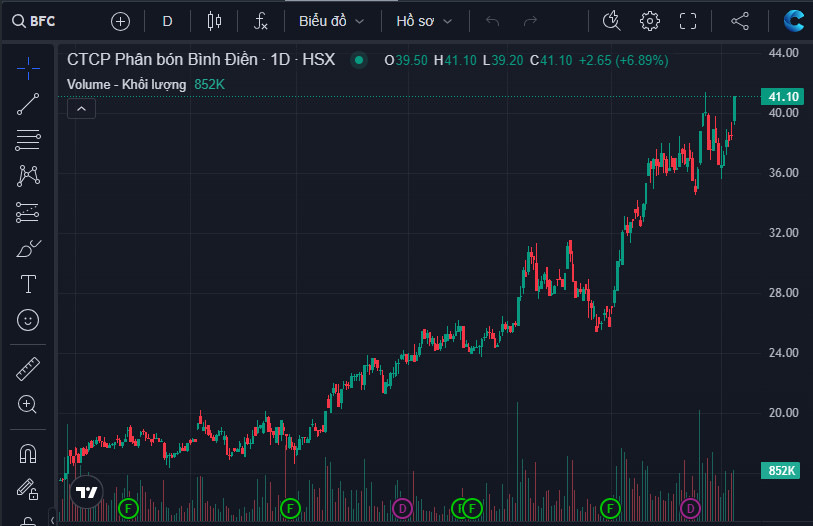Pick the text annotation tool

pos(28,284)
